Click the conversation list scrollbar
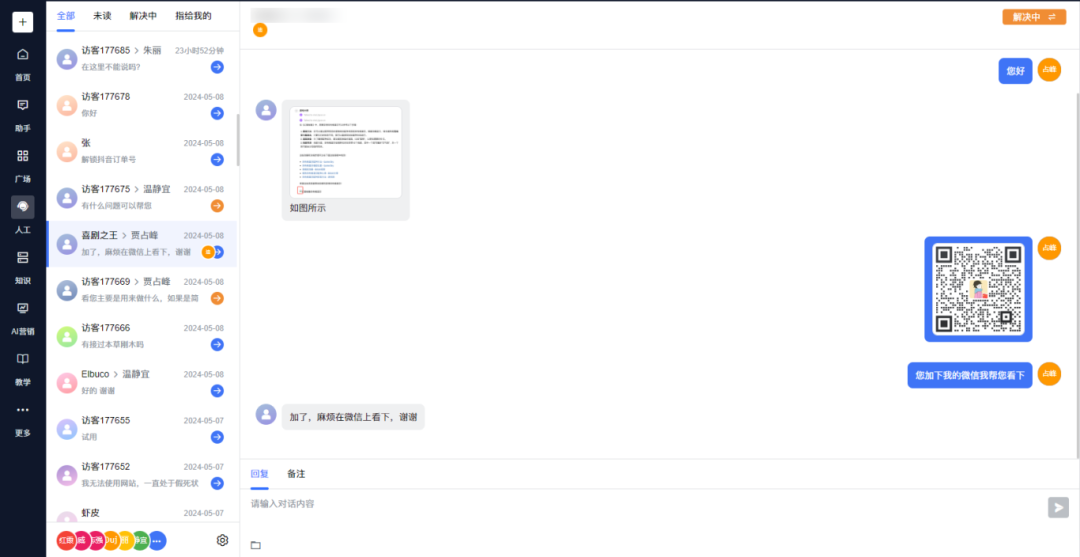1080x557 pixels. coord(238,140)
